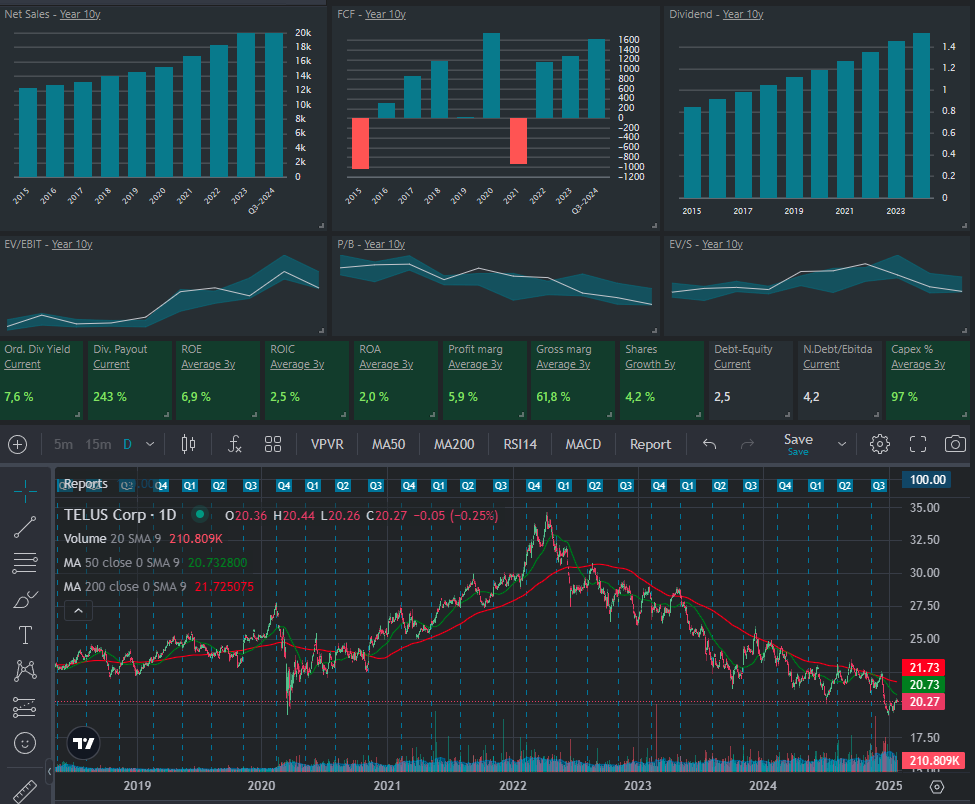Screen dimensions: 975x804
Task: Toggle the MACD indicator
Action: (583, 444)
